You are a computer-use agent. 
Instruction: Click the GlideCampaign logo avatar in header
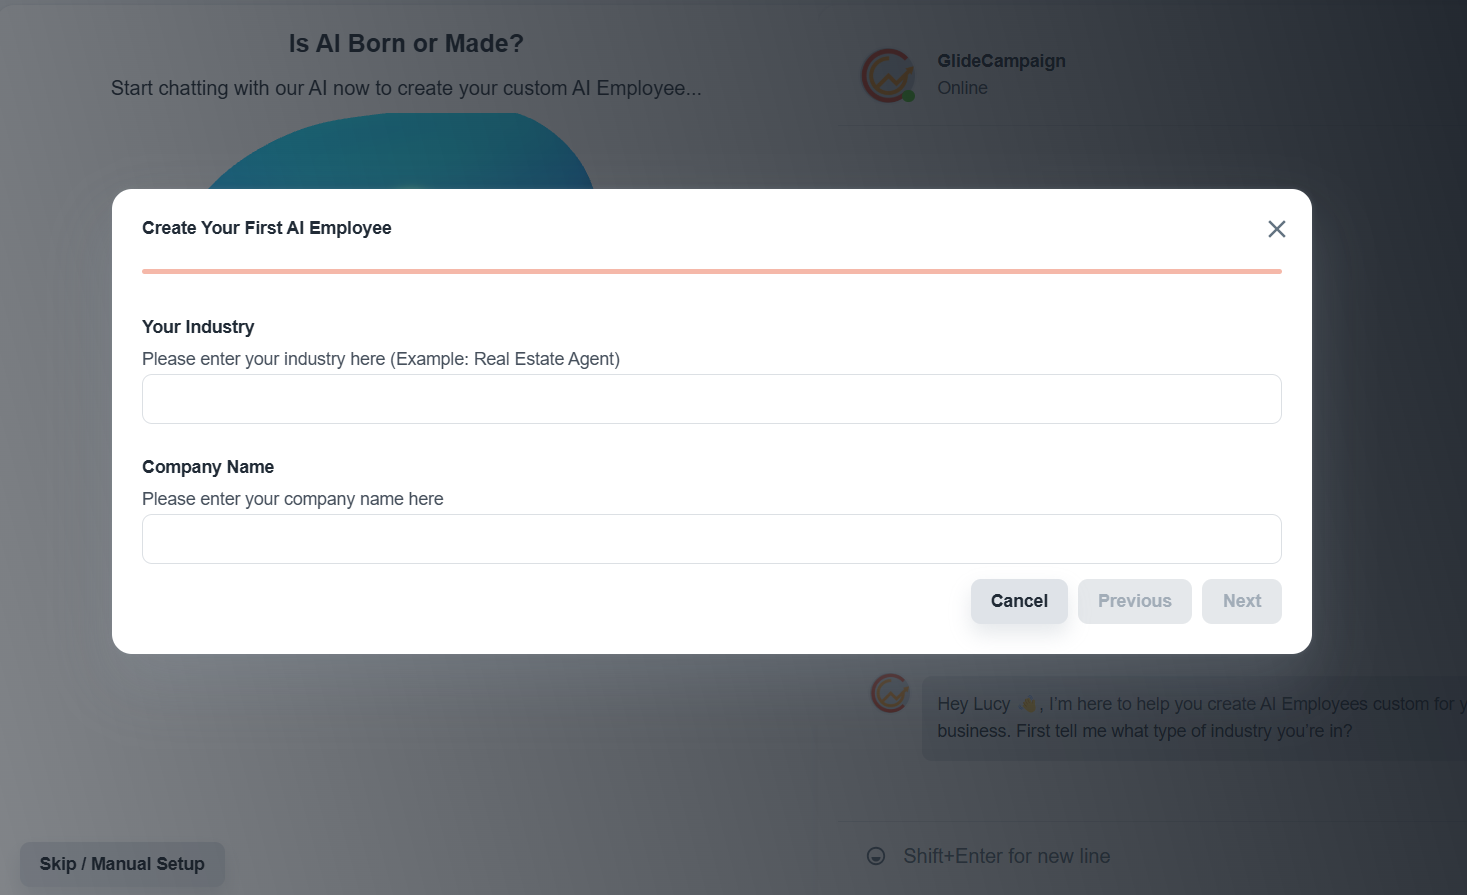coord(888,75)
